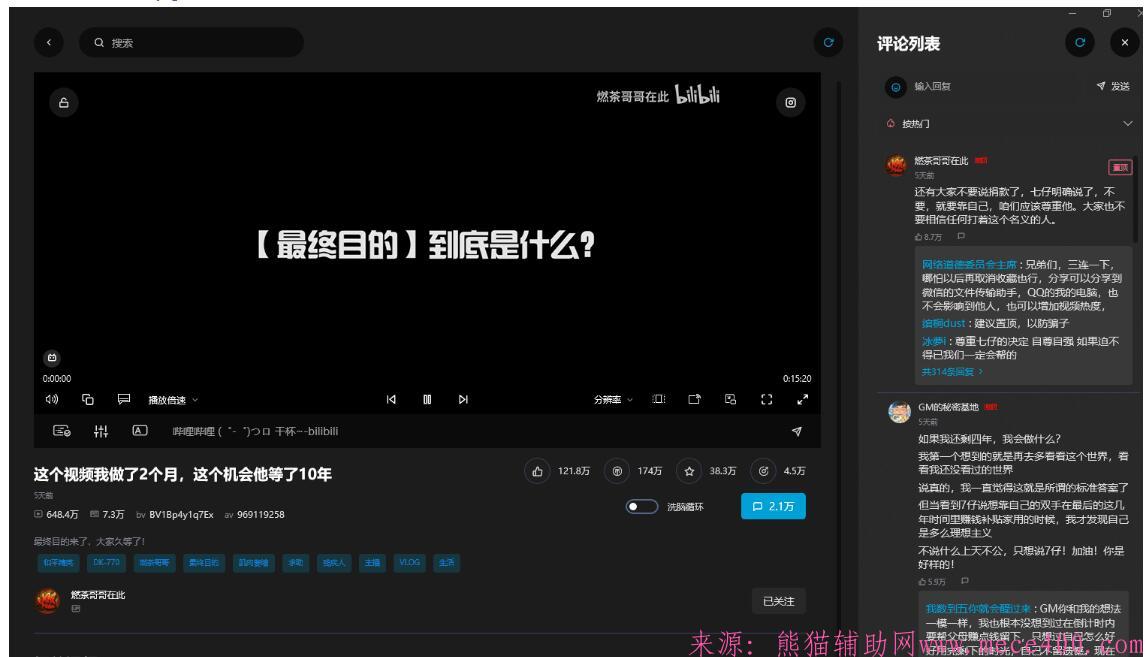
Task: Toggle danmaku display with the chat-bubble icon
Action: click(x=125, y=400)
